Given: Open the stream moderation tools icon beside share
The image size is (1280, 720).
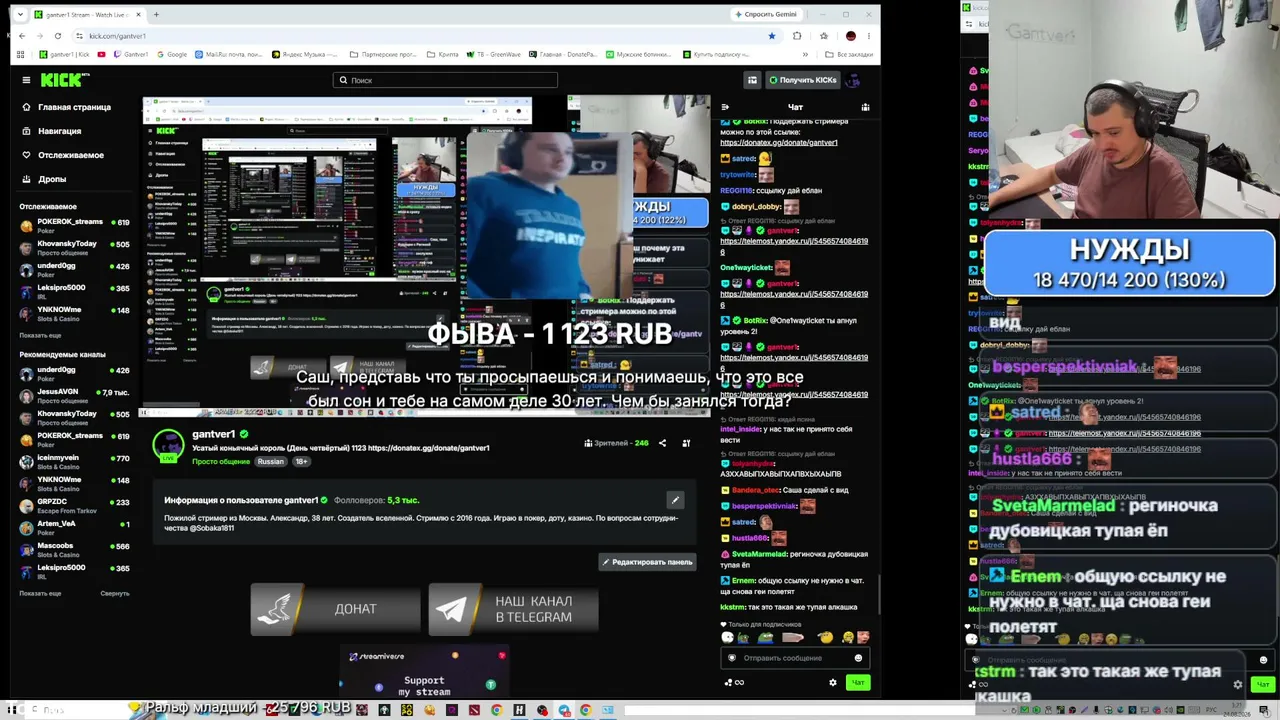Looking at the screenshot, I should click(686, 443).
